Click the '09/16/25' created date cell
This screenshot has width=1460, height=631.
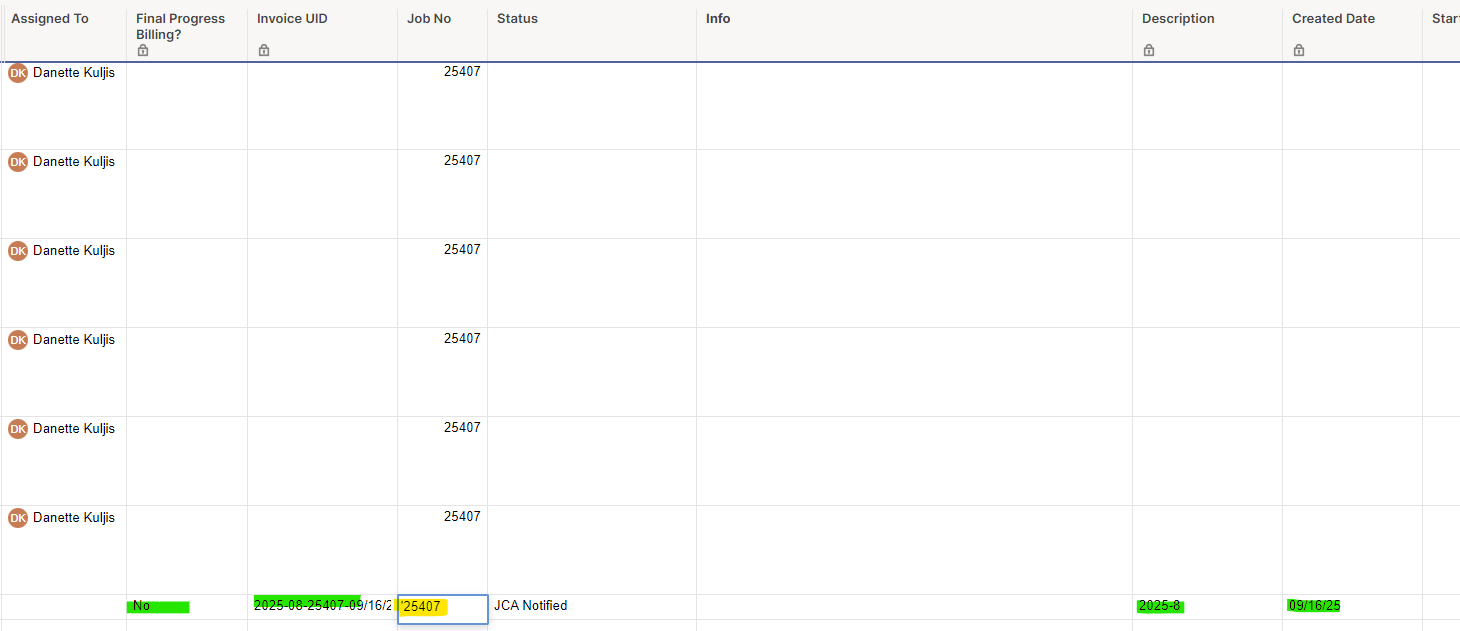tap(1353, 607)
